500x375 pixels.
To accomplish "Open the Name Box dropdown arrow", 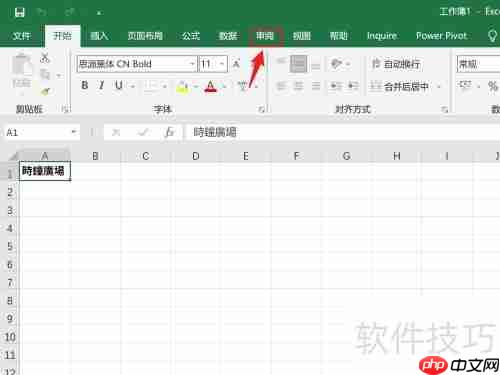I will (74, 132).
